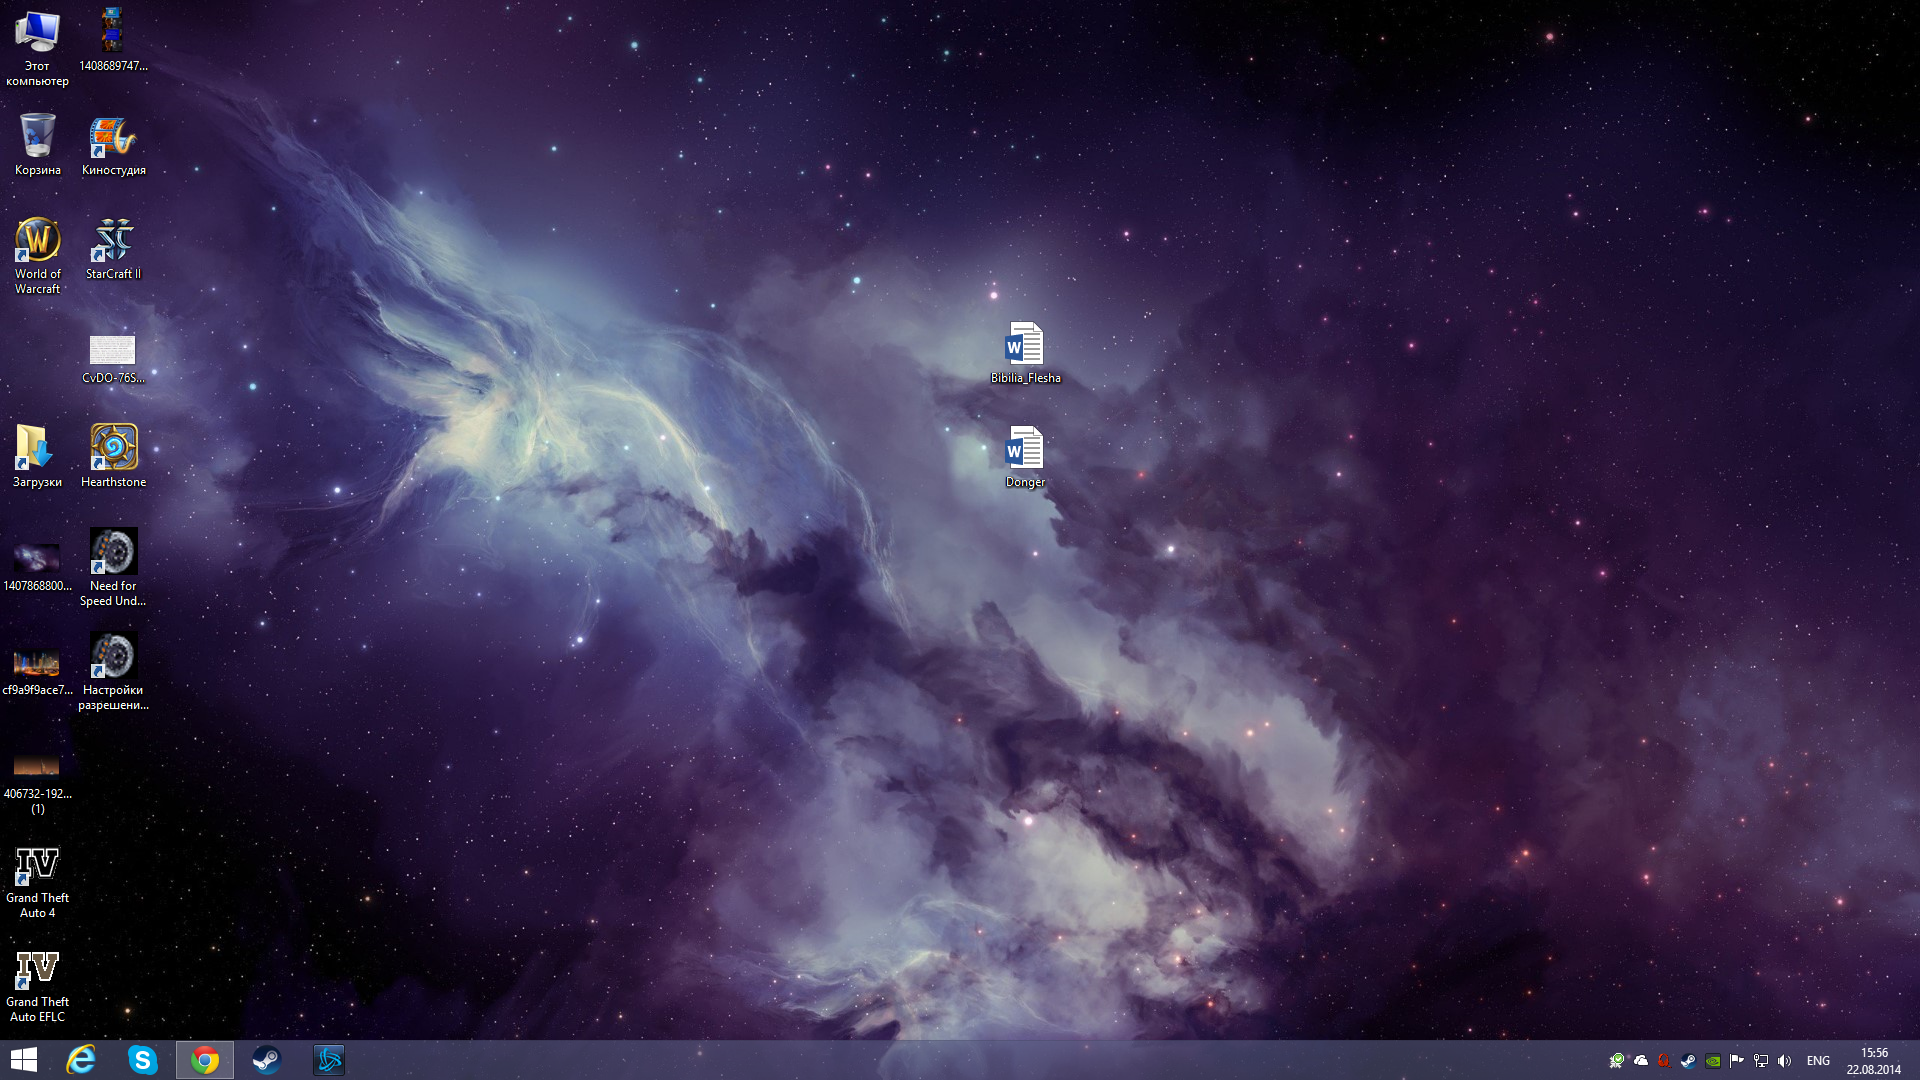Open Steam from the taskbar
The height and width of the screenshot is (1080, 1920).
point(266,1060)
